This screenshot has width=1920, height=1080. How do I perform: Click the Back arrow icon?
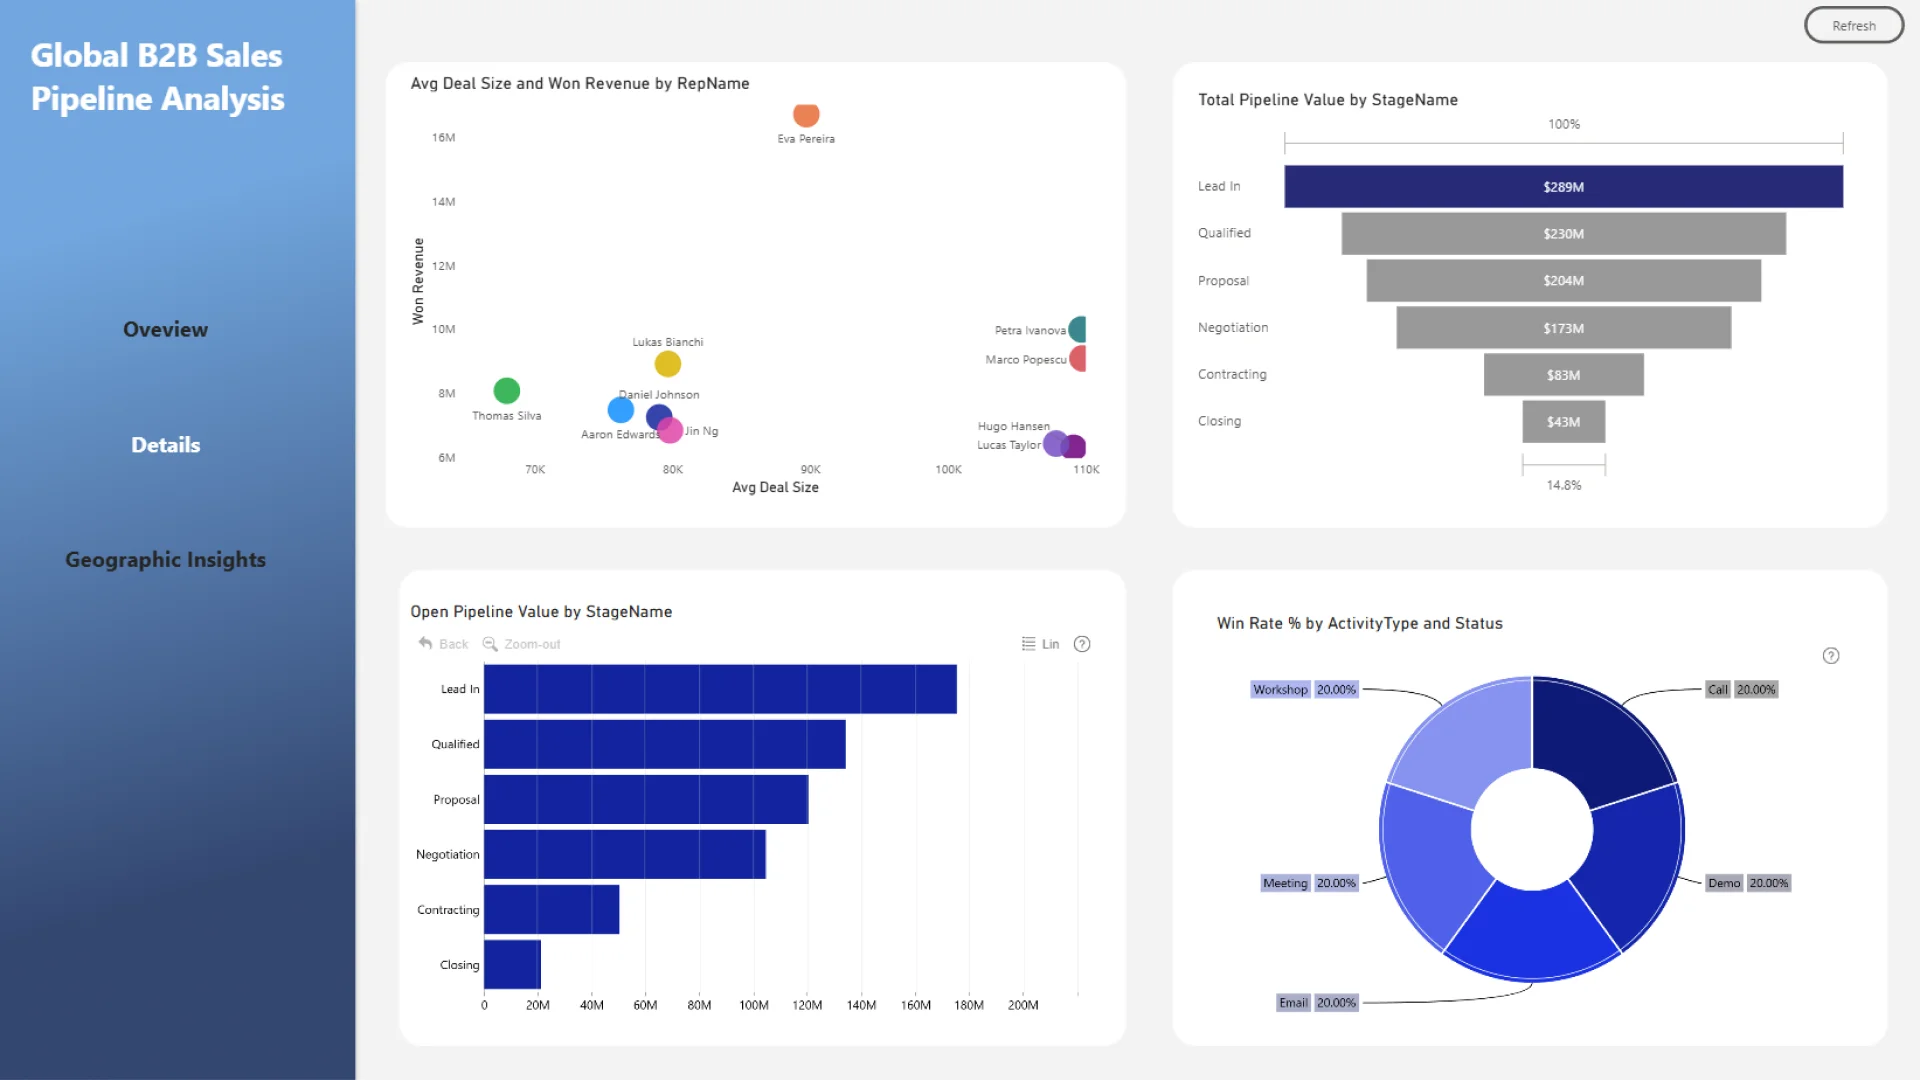click(426, 644)
